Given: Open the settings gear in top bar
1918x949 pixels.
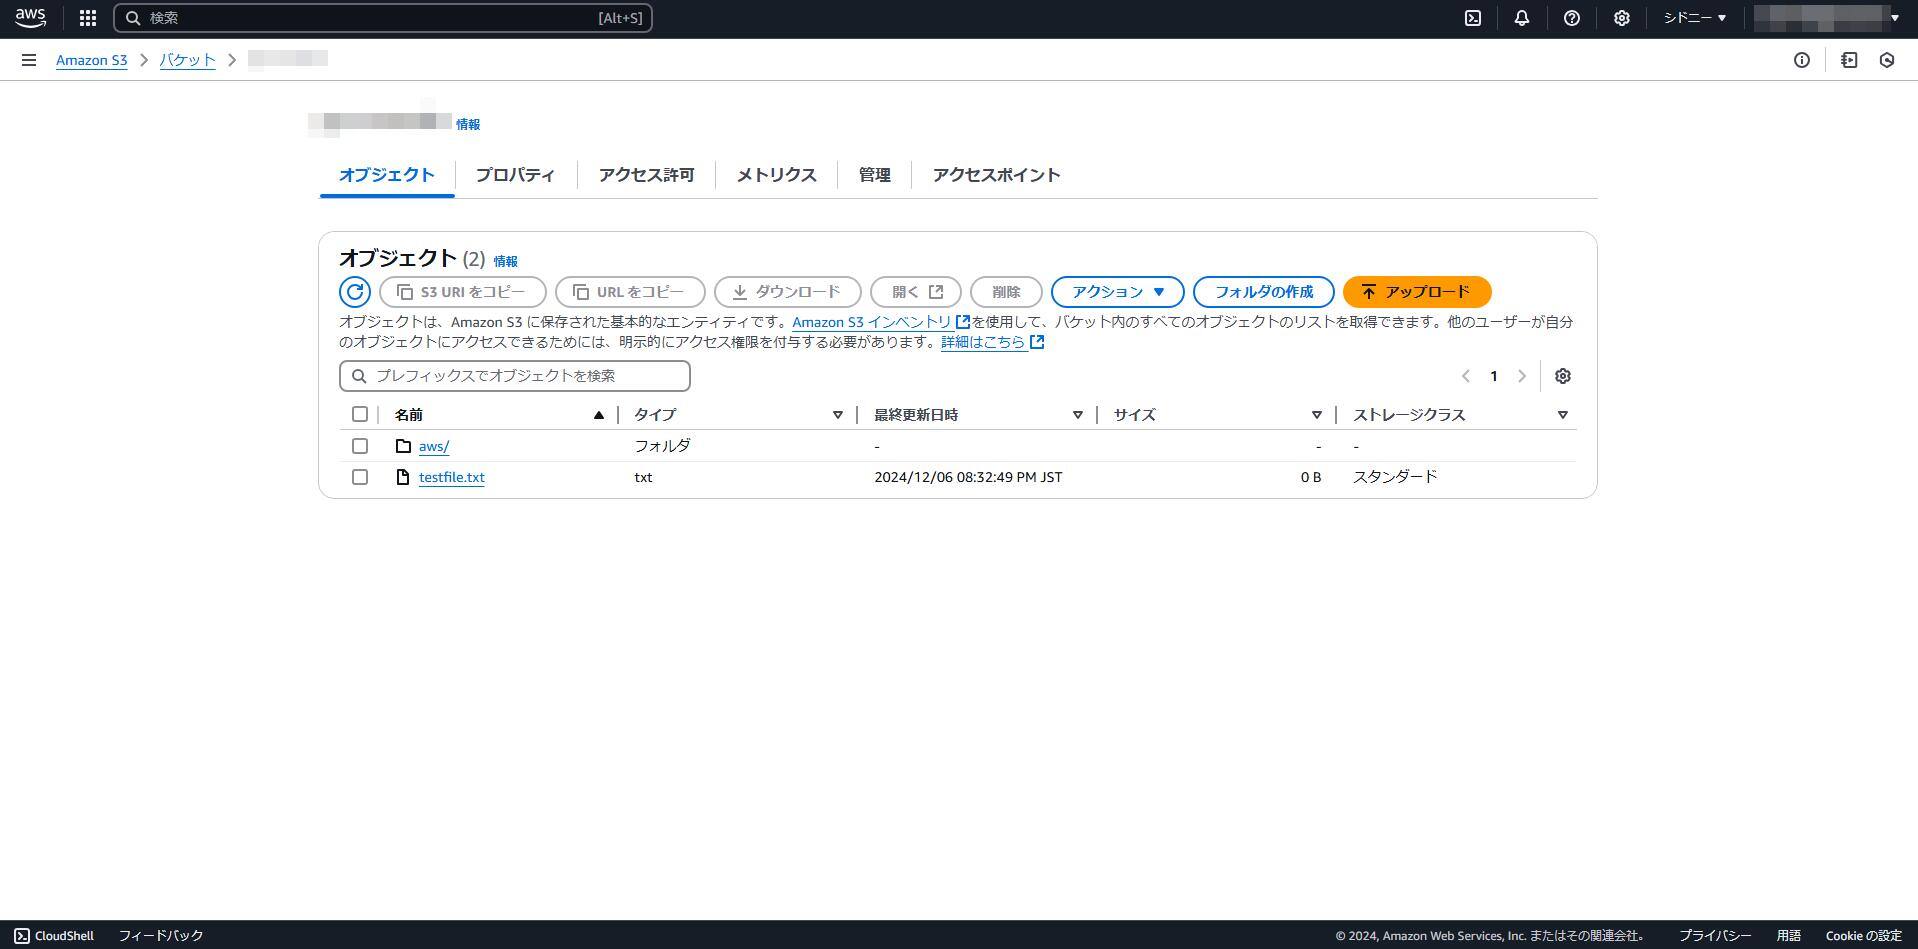Looking at the screenshot, I should [1622, 18].
